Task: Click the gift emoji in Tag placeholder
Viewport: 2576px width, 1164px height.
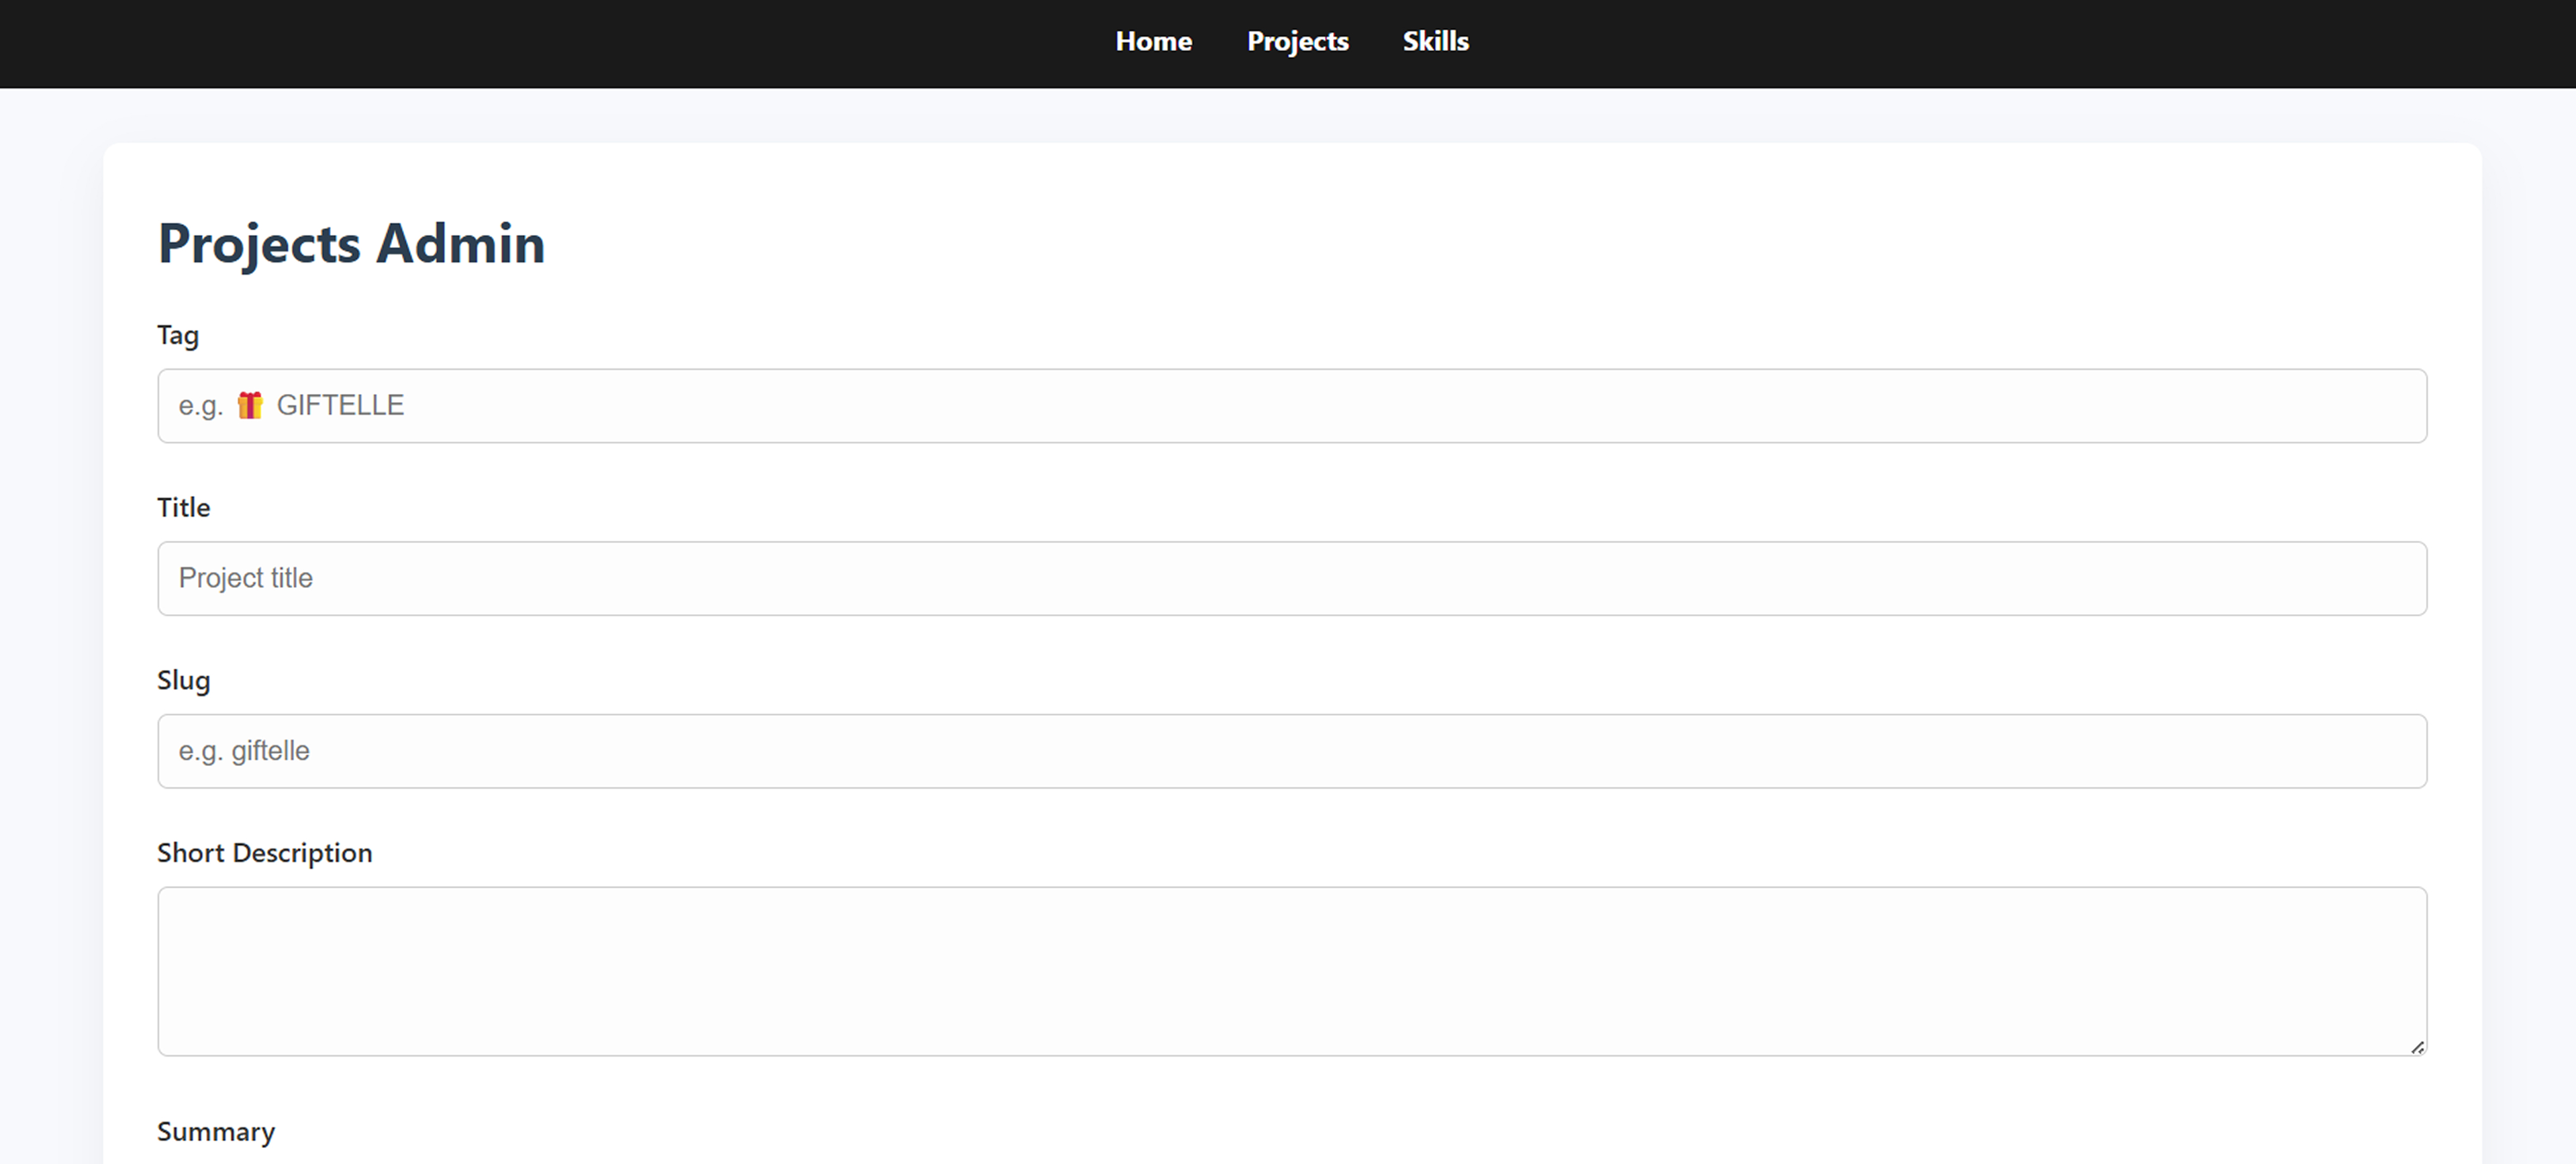Action: tap(249, 405)
